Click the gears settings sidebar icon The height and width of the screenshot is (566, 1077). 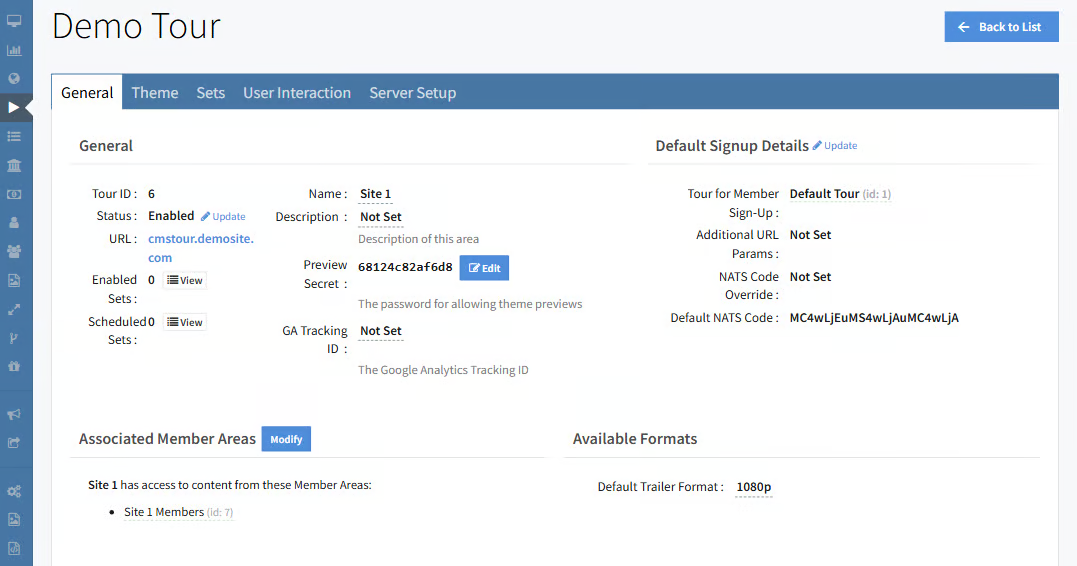pyautogui.click(x=14, y=491)
